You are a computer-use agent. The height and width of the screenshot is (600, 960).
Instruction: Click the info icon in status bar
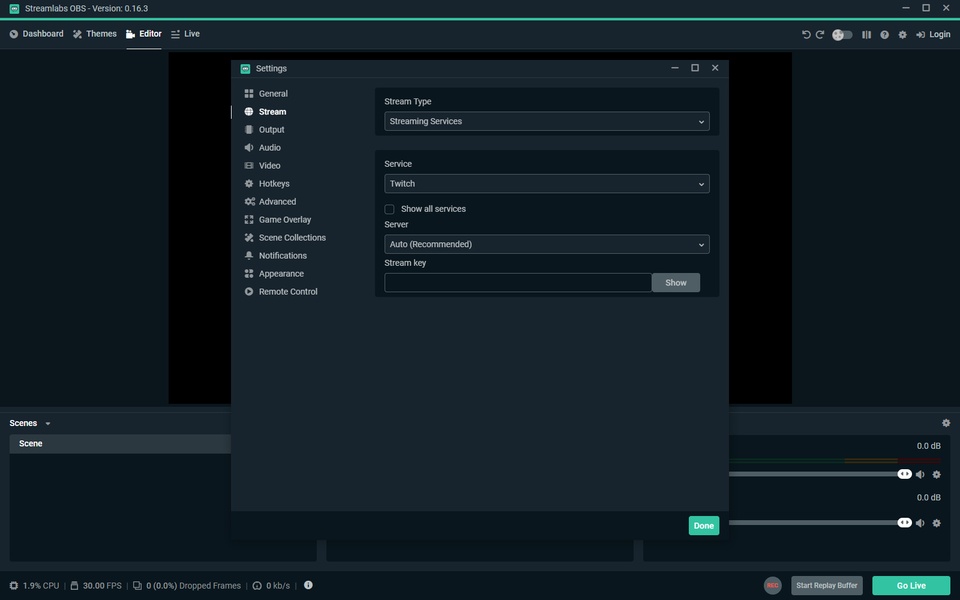click(x=308, y=585)
